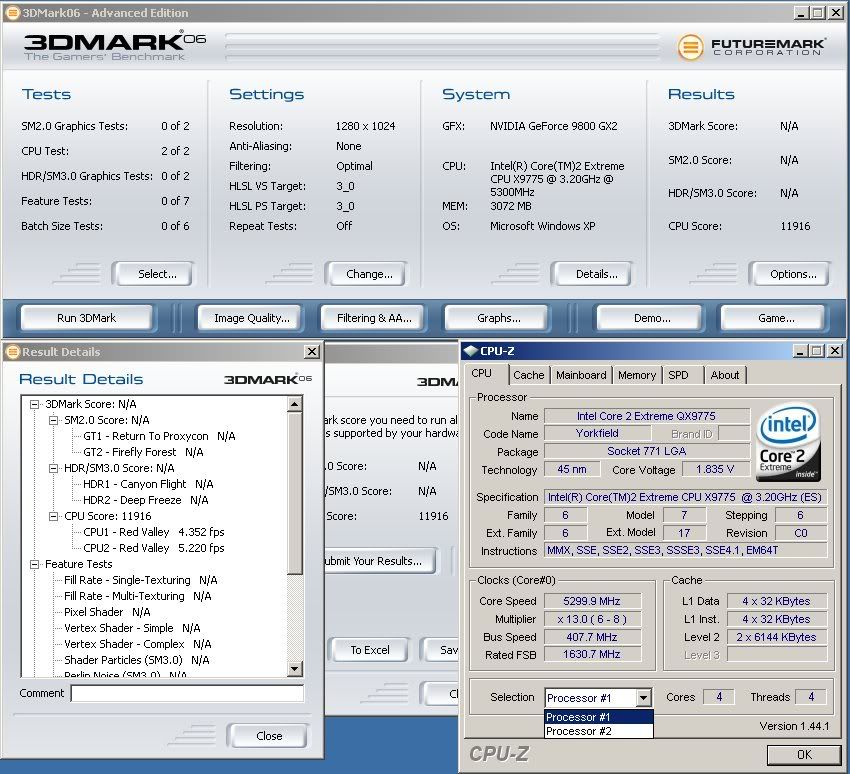Select Fill Rate - Single-Texturing row
The width and height of the screenshot is (850, 774).
click(x=140, y=580)
